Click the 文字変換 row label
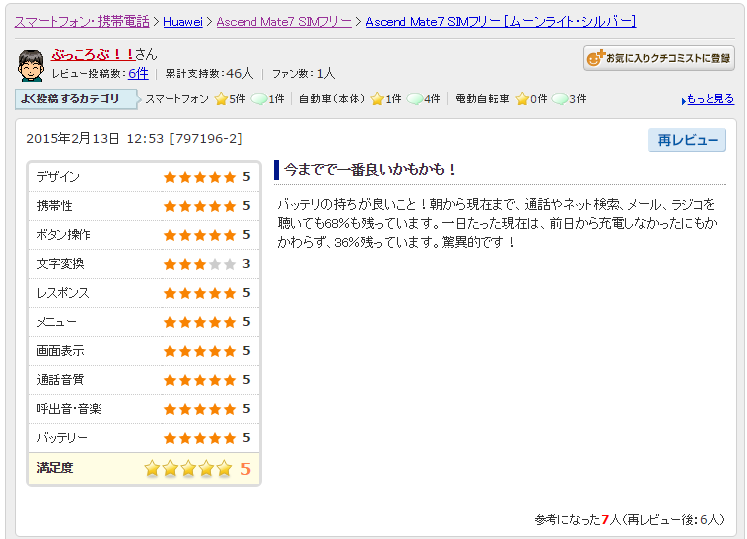The height and width of the screenshot is (539, 747). 60,264
